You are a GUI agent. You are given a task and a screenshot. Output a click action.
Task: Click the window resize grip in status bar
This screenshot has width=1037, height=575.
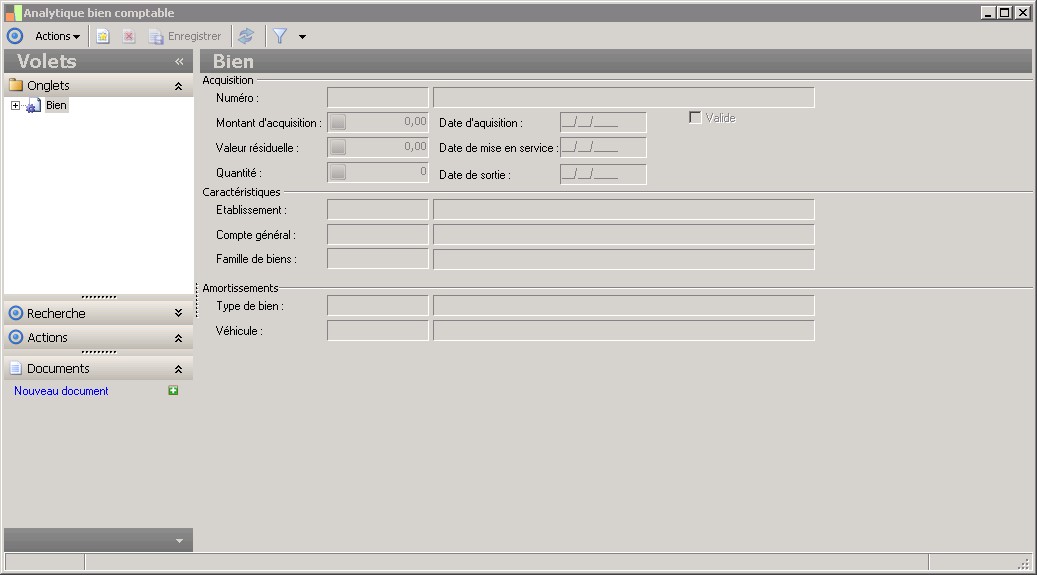tap(1024, 563)
